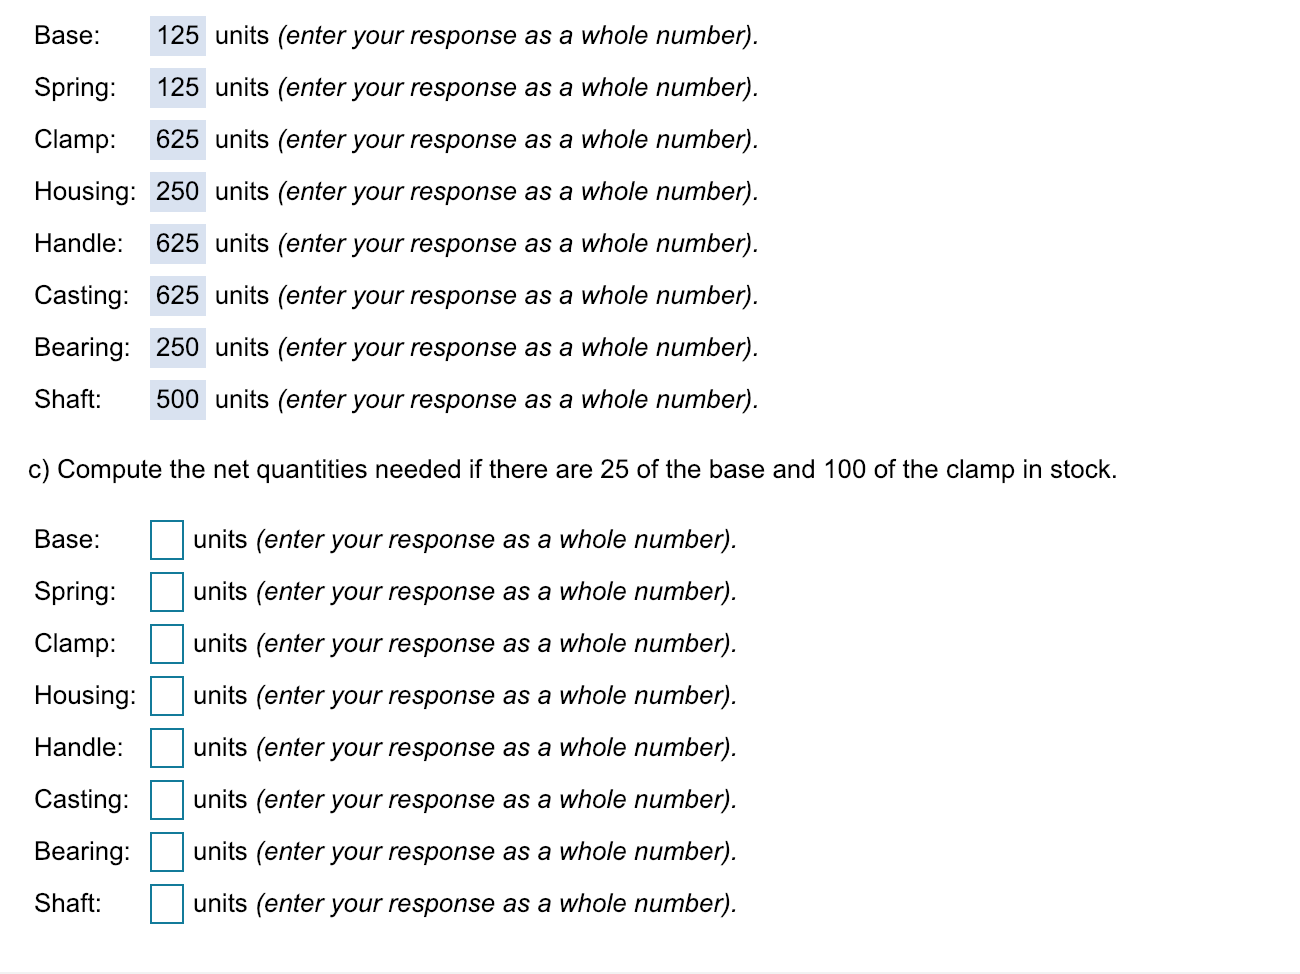The height and width of the screenshot is (974, 1300).
Task: Click the empty Handle input in part c
Action: click(167, 747)
